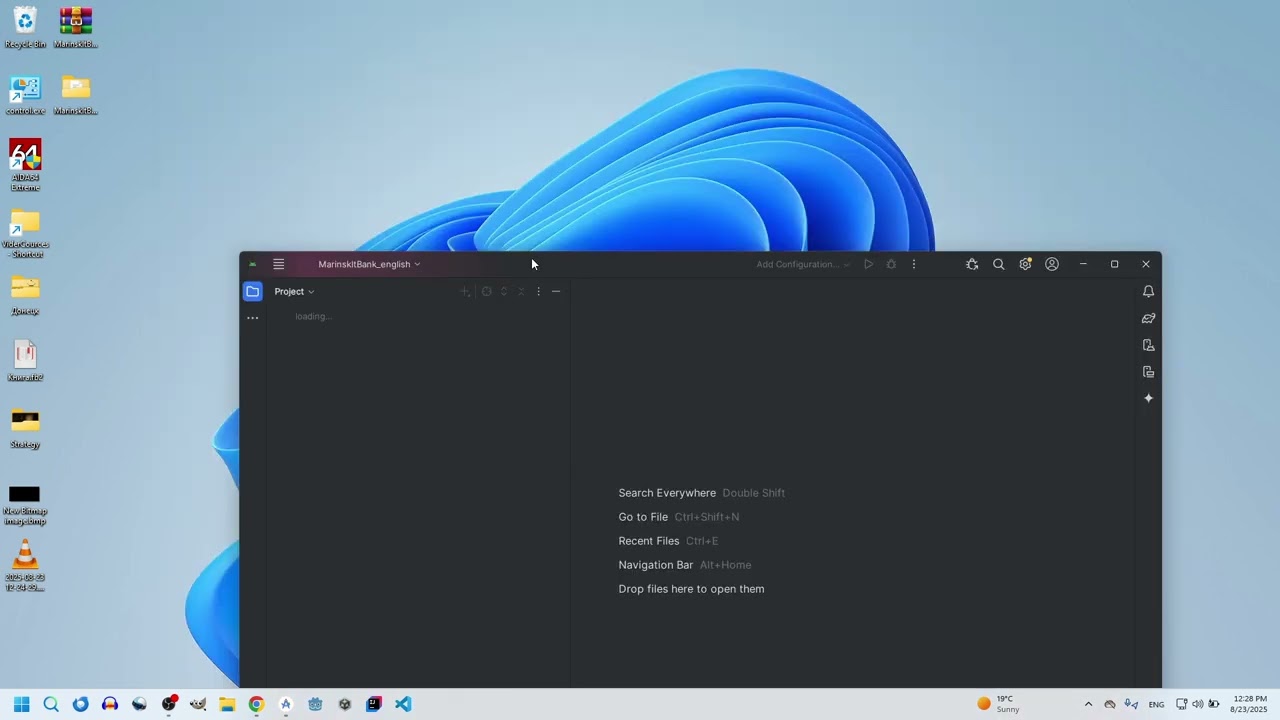1280x720 pixels.
Task: Click the 'loading...' text in Project tree
Action: point(313,316)
